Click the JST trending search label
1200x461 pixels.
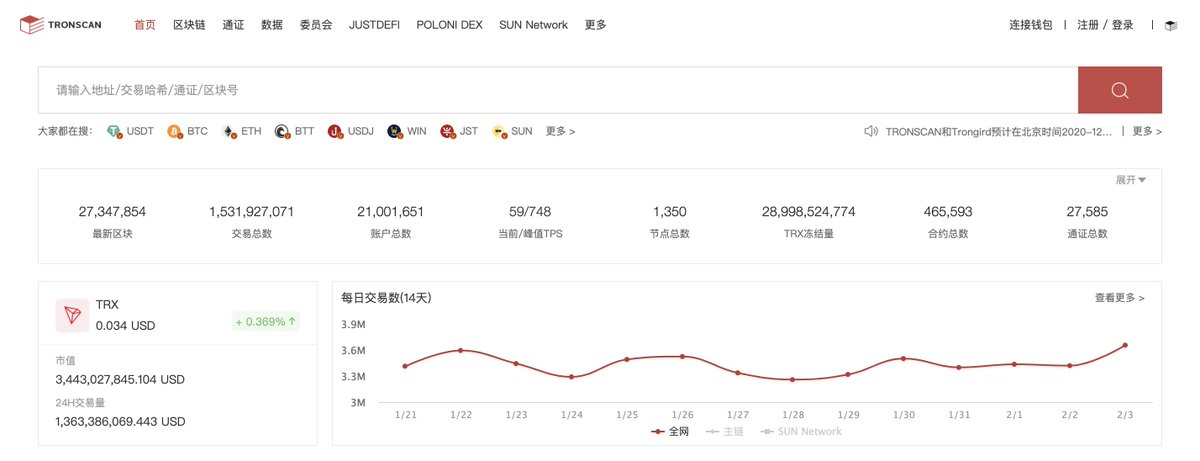pyautogui.click(x=468, y=131)
